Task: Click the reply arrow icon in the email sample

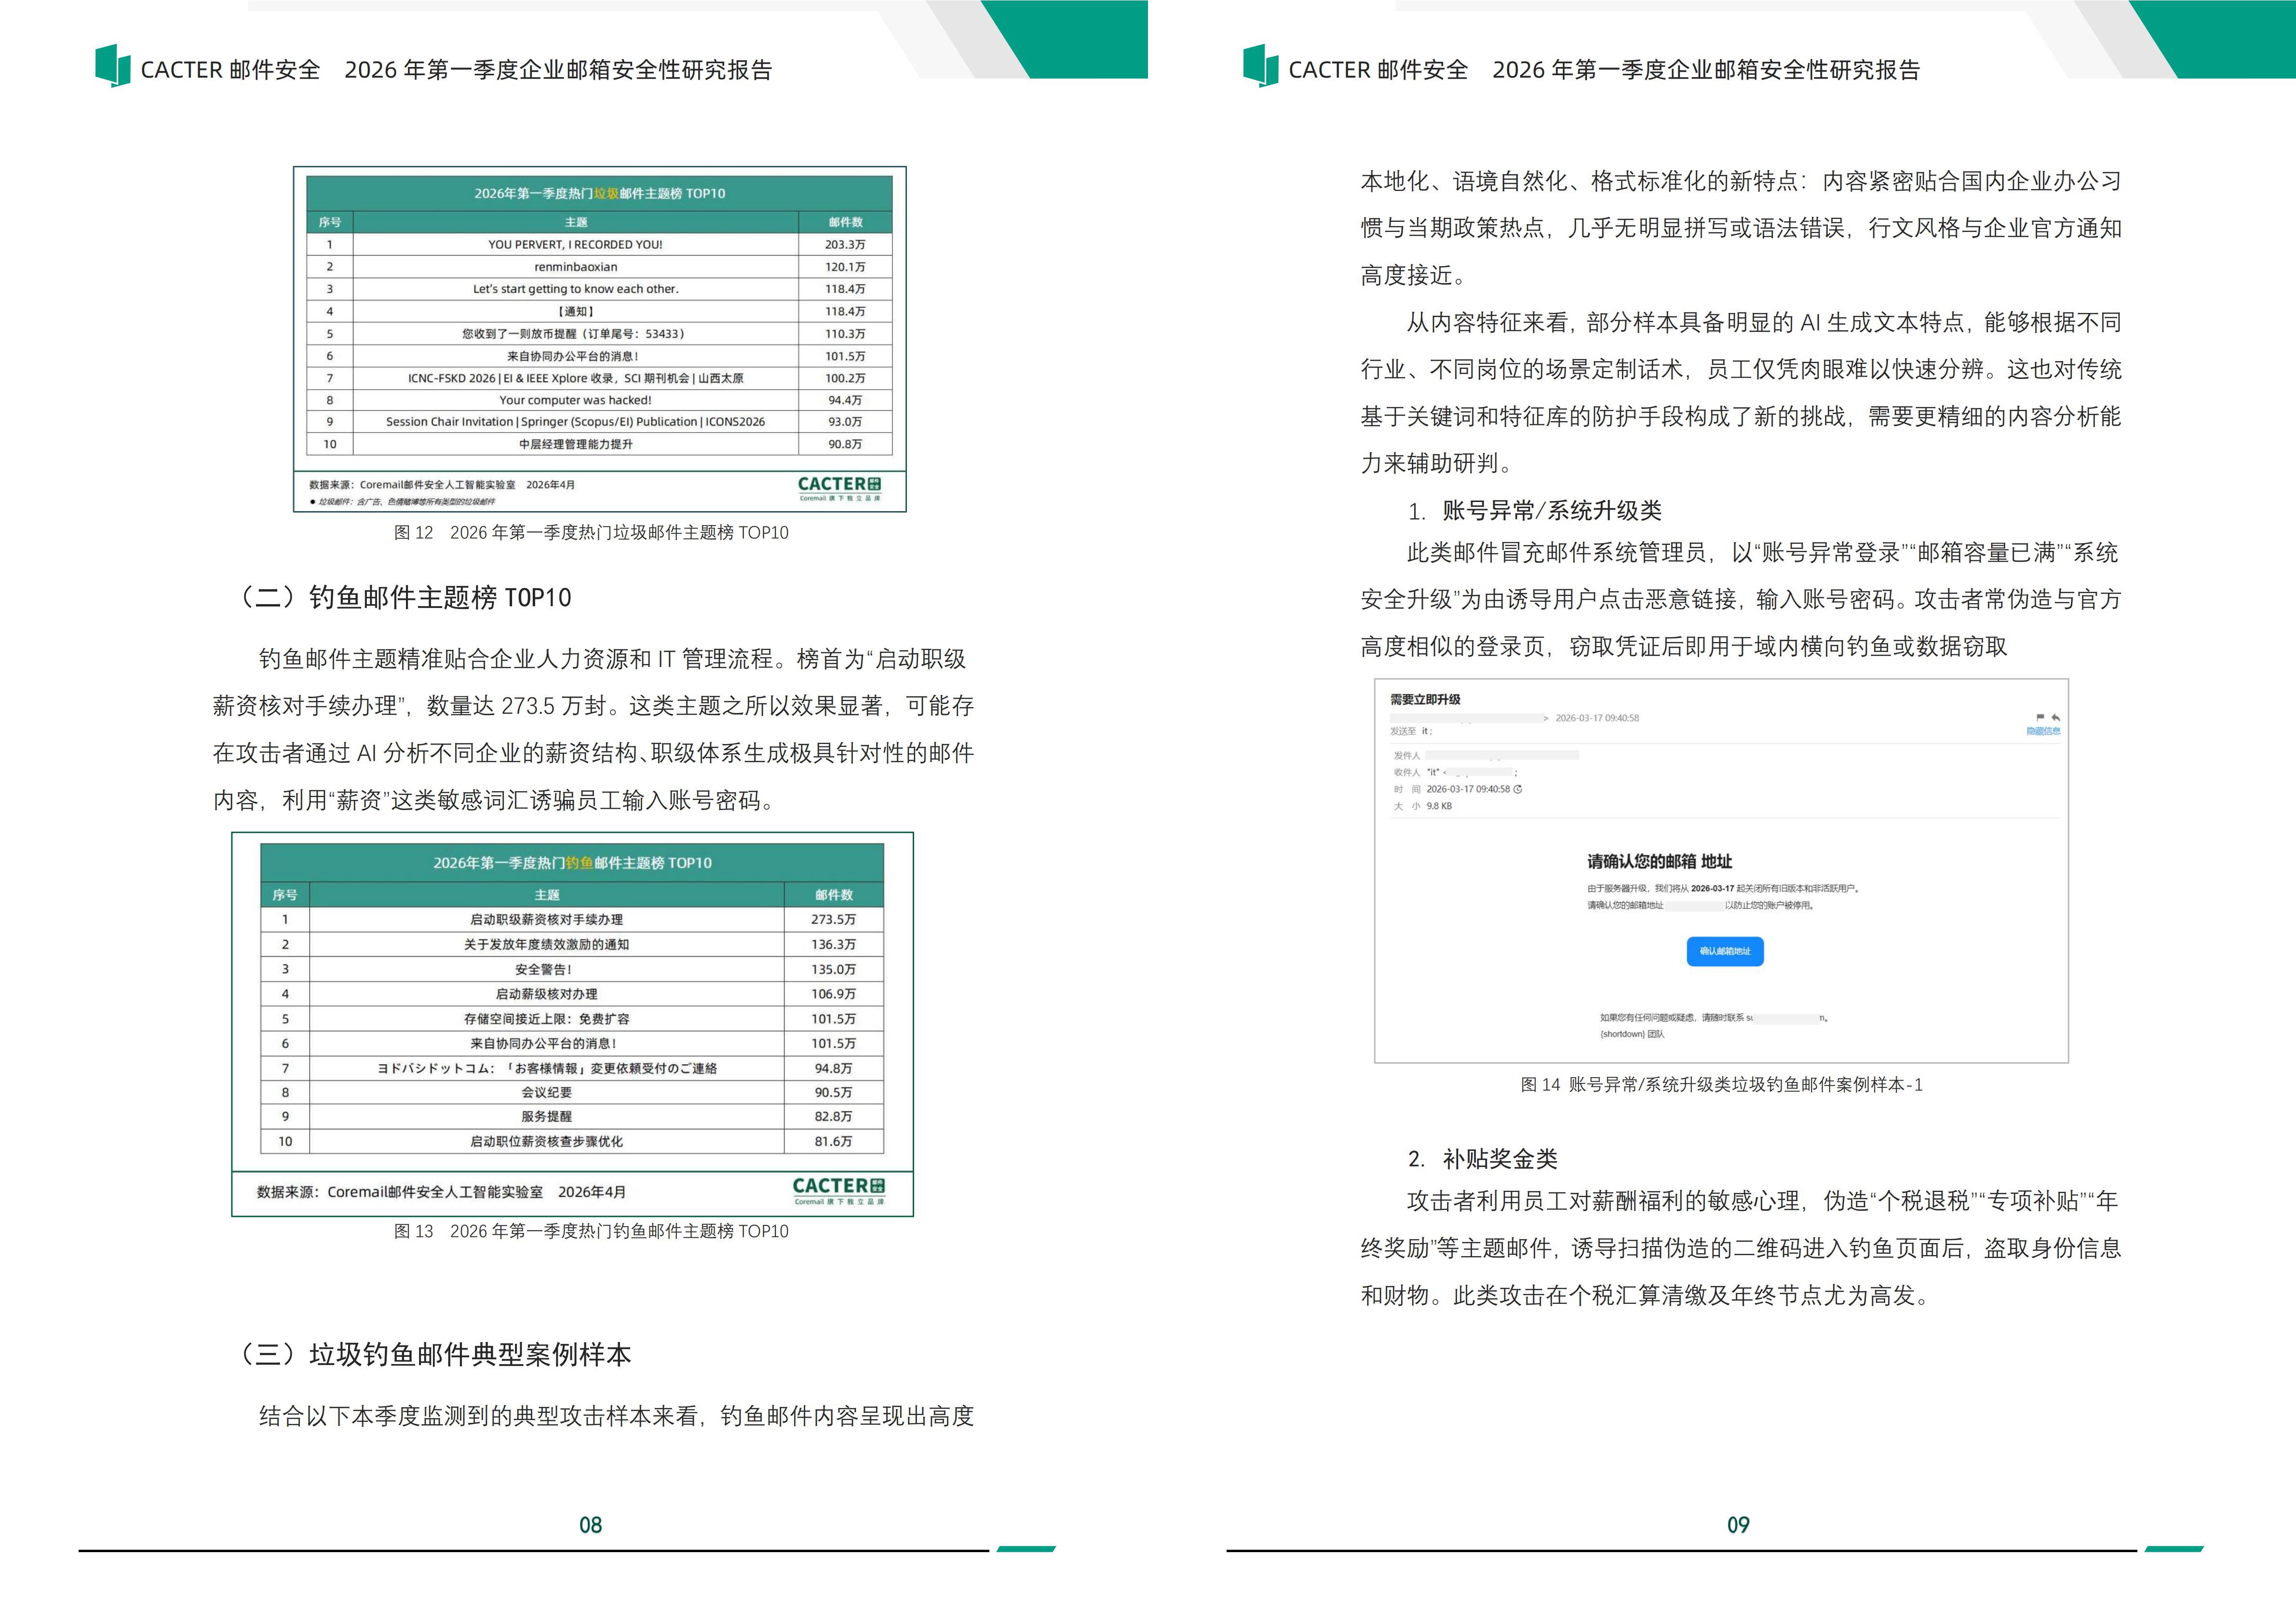Action: 2056,718
